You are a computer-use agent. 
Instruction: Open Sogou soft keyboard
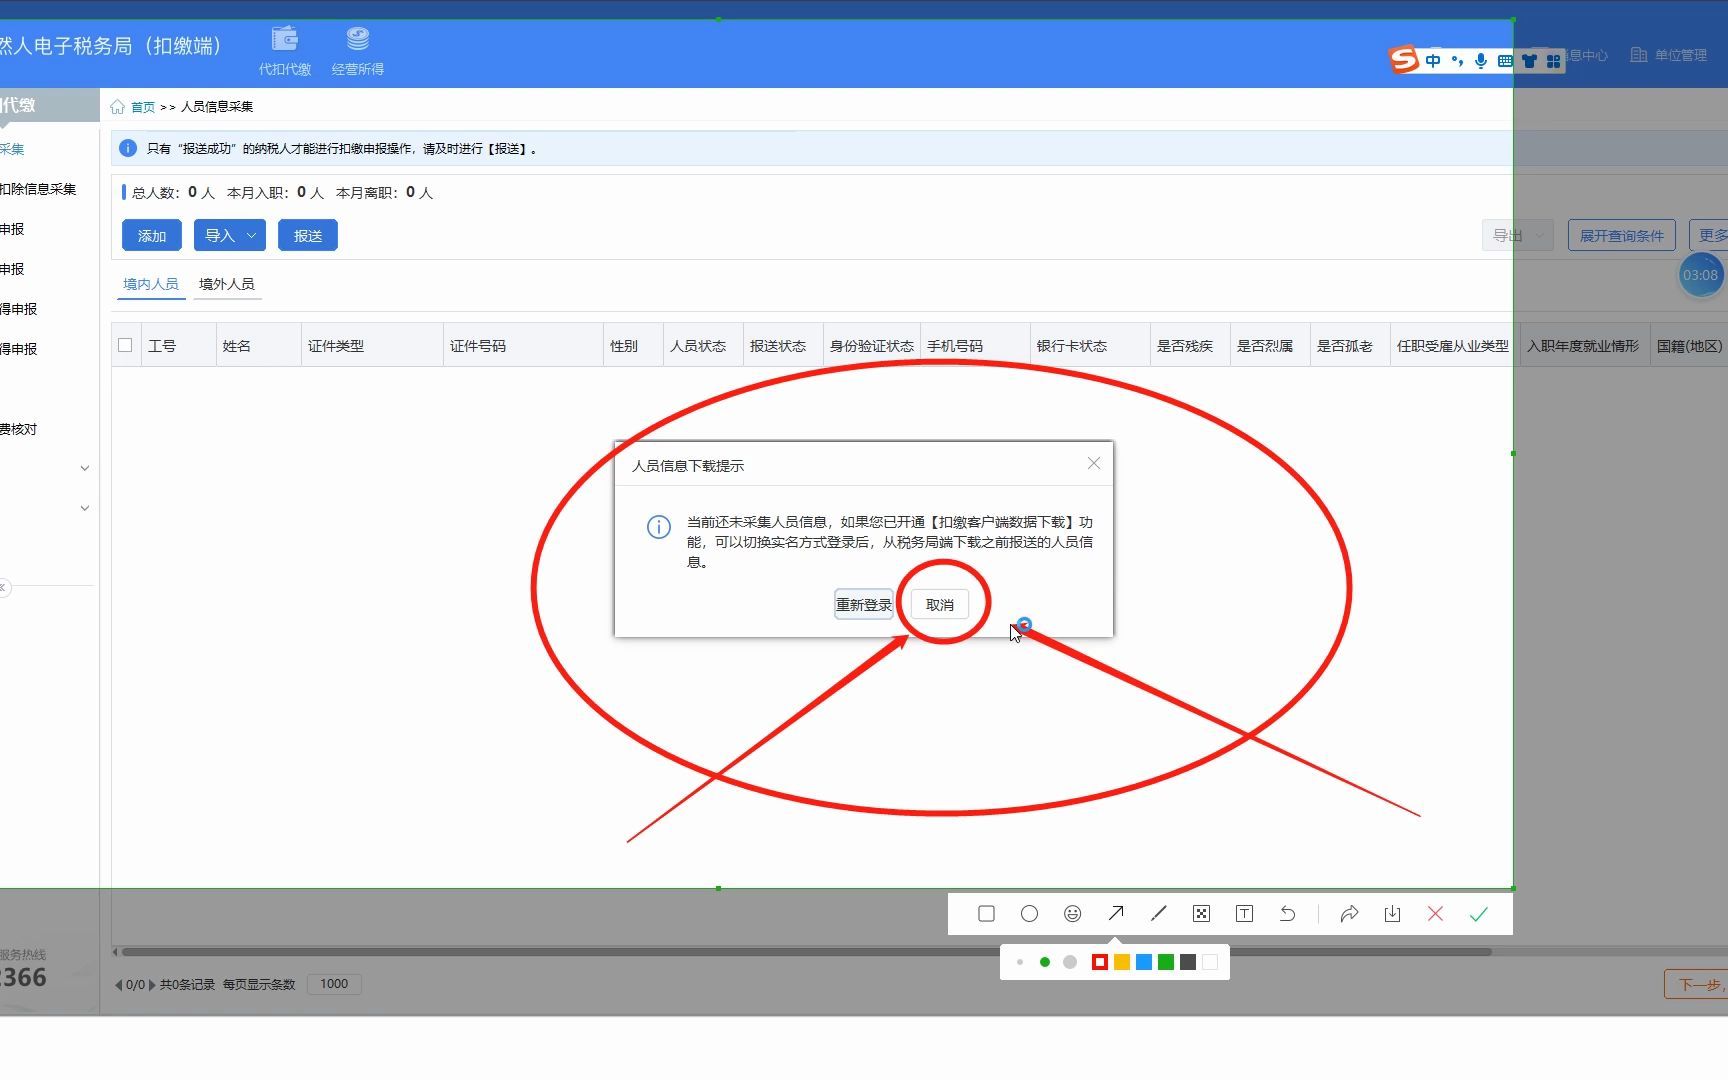(x=1505, y=60)
